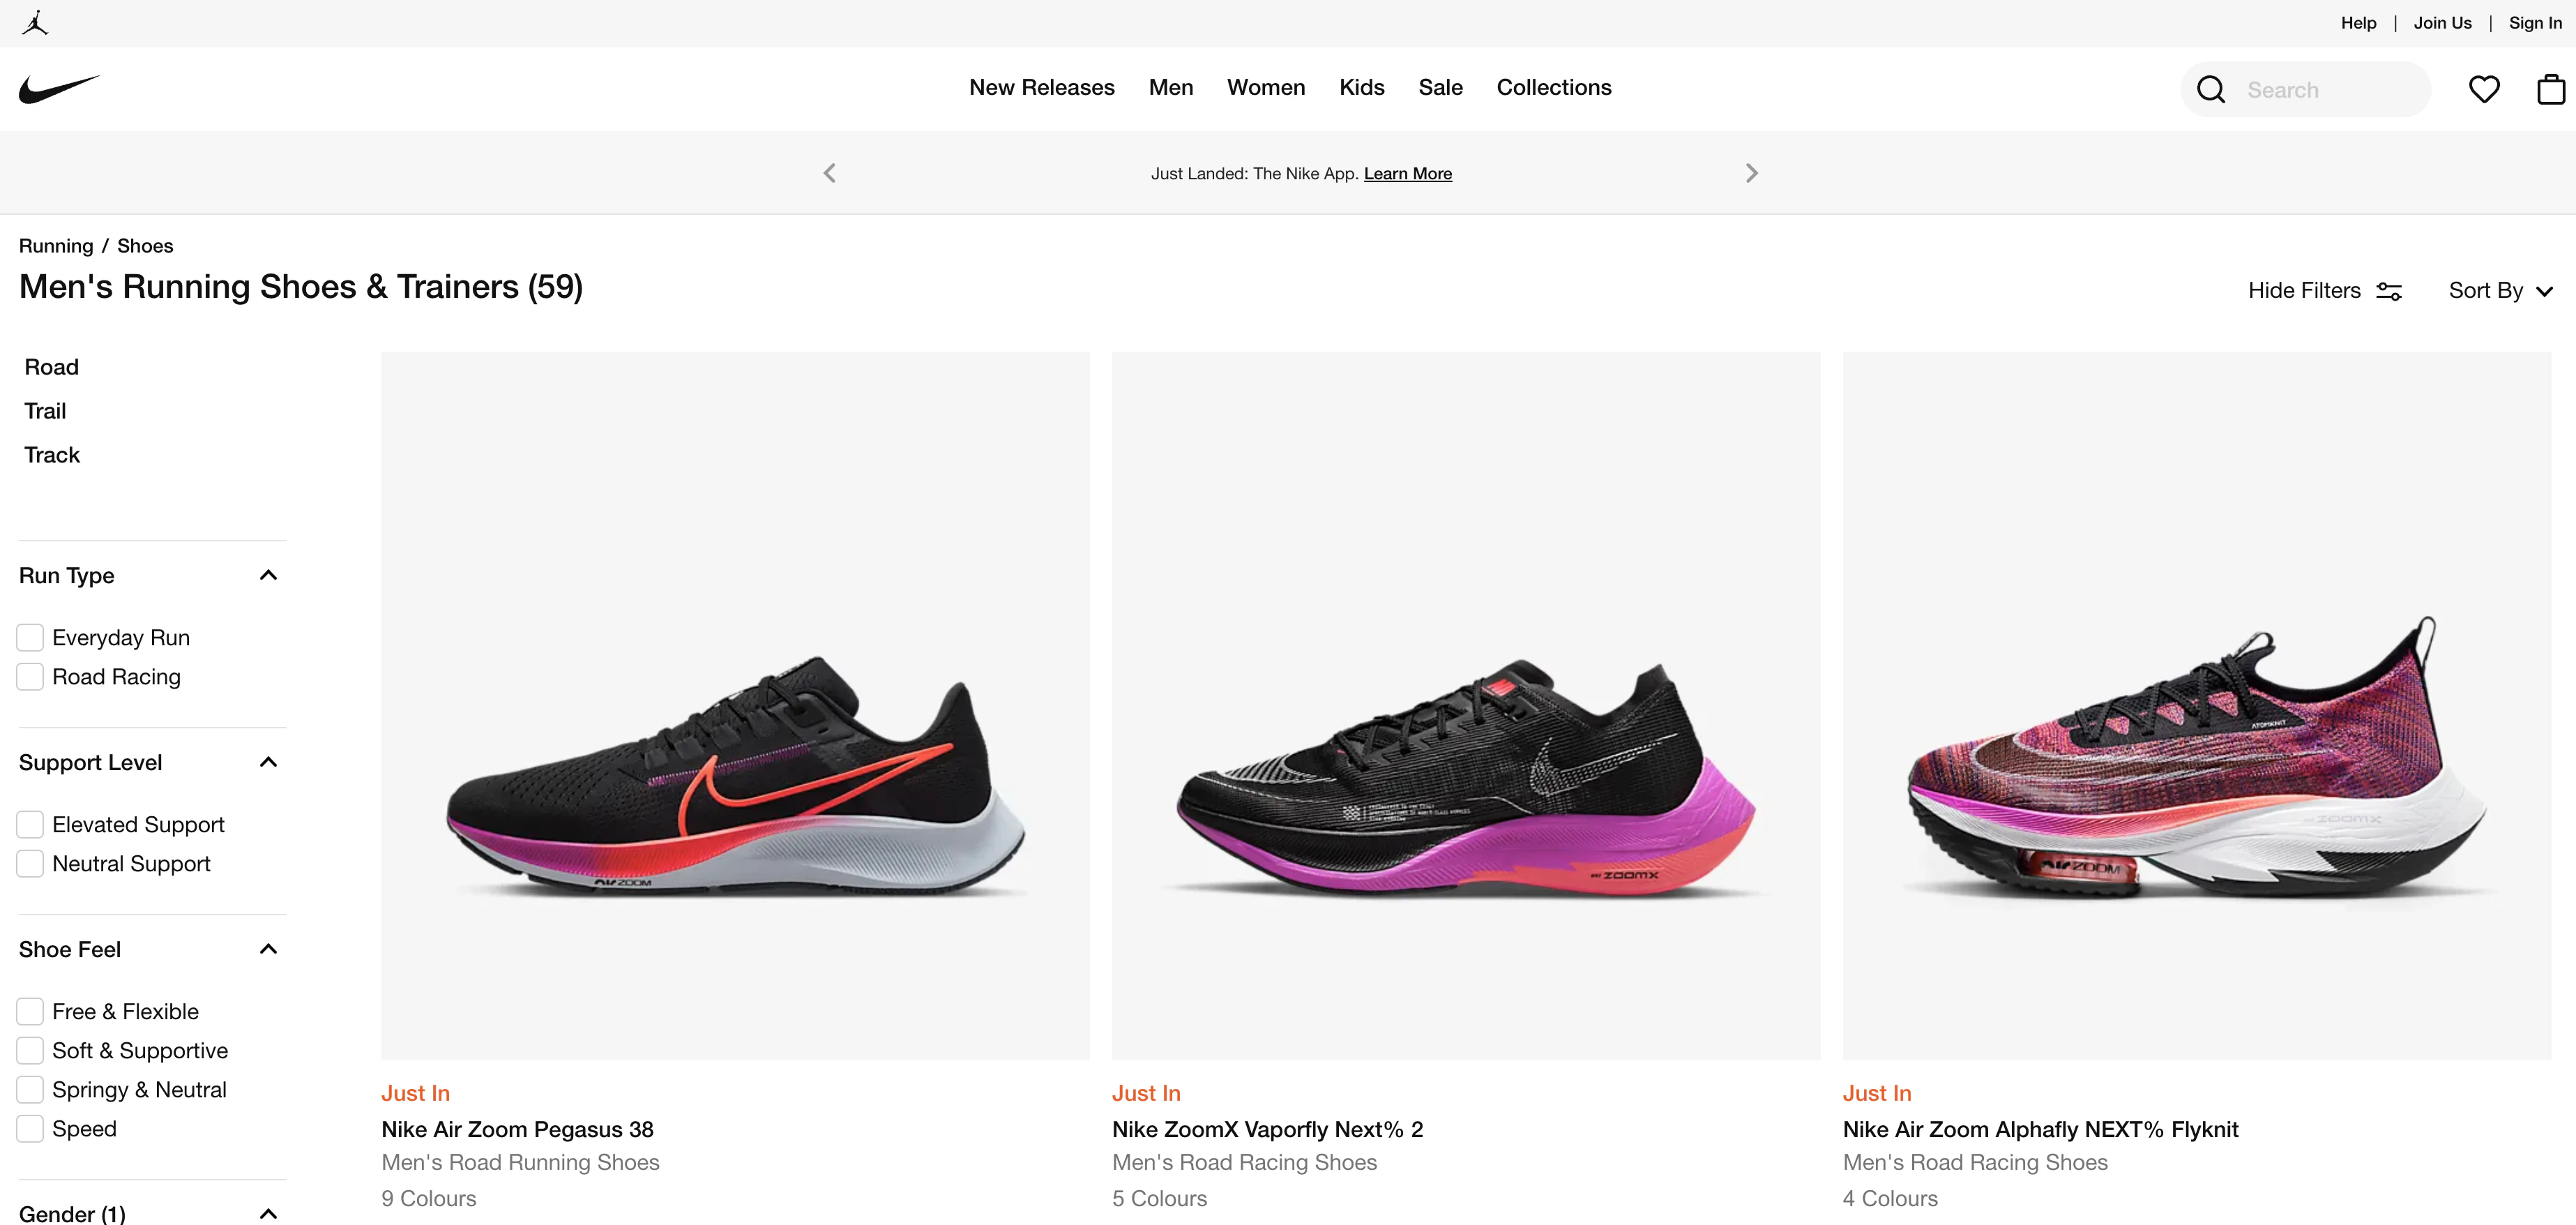Open the Sale menu
The image size is (2576, 1225).
[1440, 87]
